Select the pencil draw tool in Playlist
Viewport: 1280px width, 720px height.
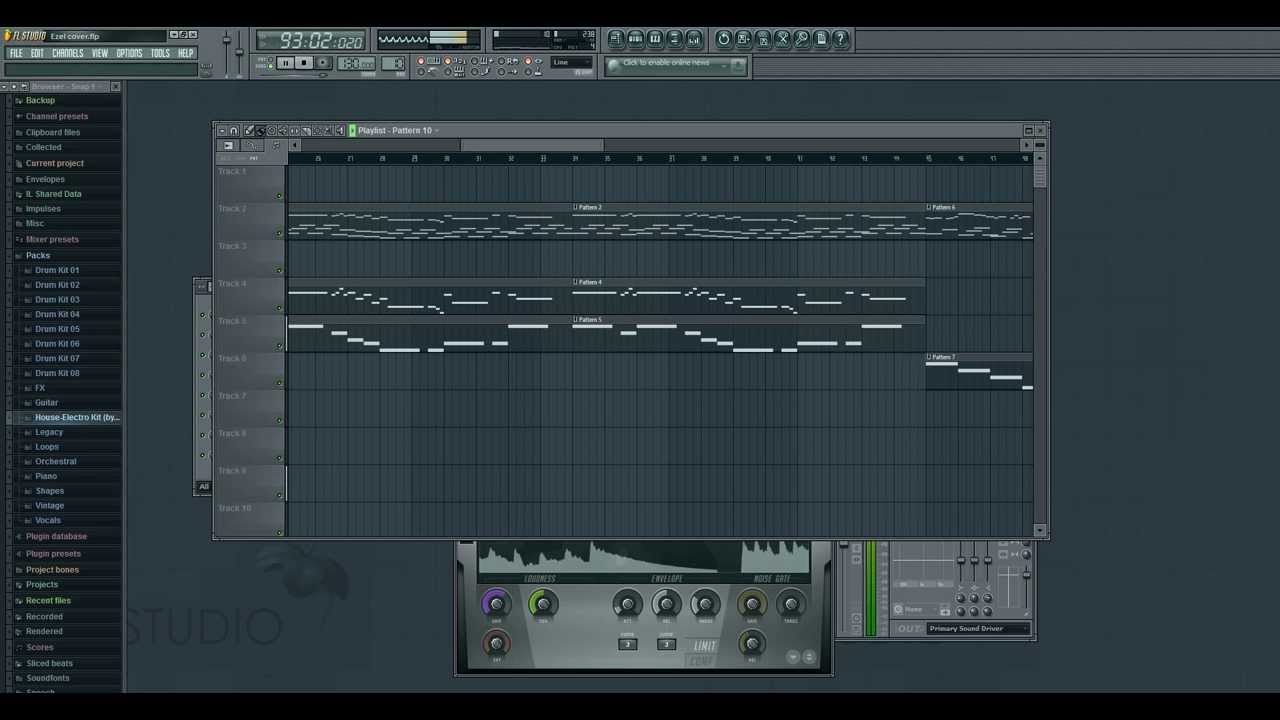click(249, 131)
